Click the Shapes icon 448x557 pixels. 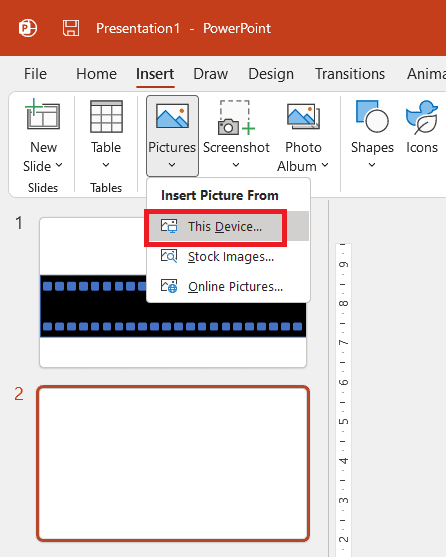coord(372,117)
